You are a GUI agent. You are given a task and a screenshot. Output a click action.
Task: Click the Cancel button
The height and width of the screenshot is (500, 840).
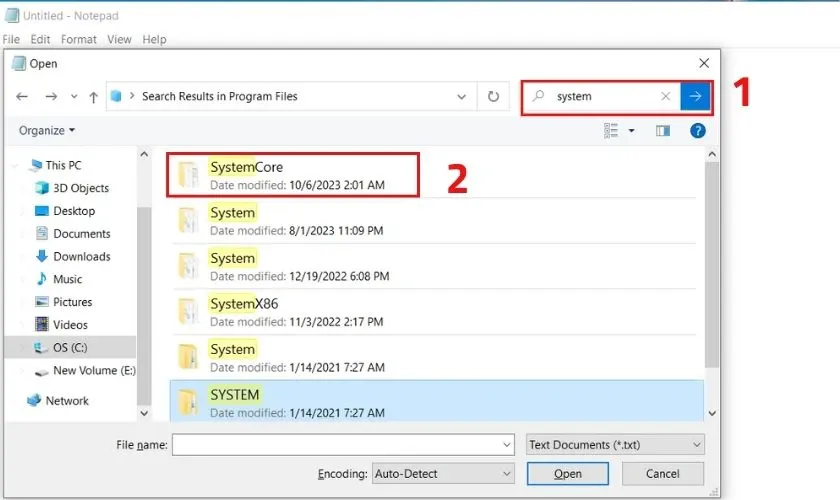point(663,474)
